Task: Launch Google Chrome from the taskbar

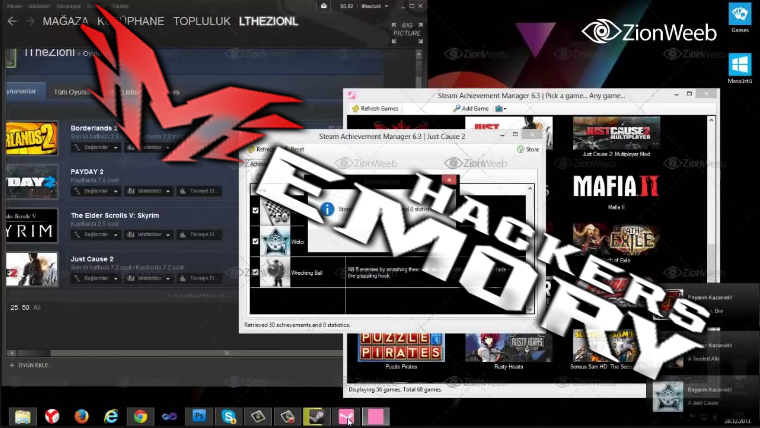Action: [141, 416]
